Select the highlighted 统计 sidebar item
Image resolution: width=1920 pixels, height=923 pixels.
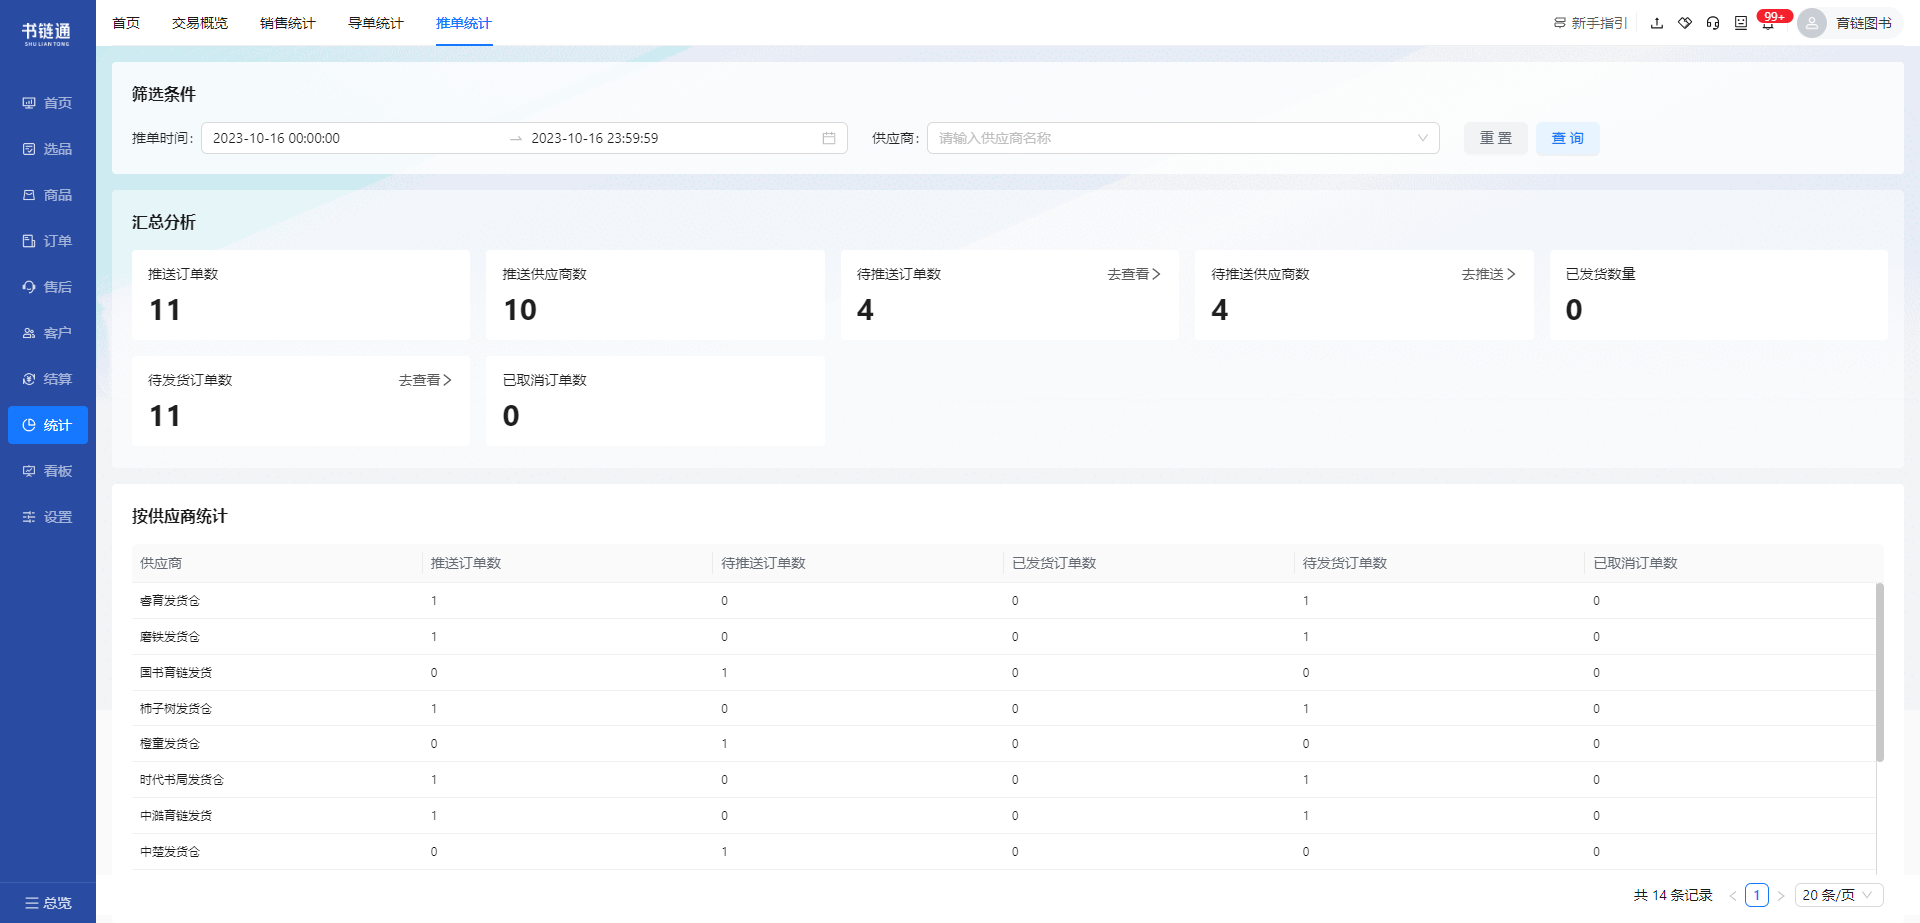click(x=47, y=425)
